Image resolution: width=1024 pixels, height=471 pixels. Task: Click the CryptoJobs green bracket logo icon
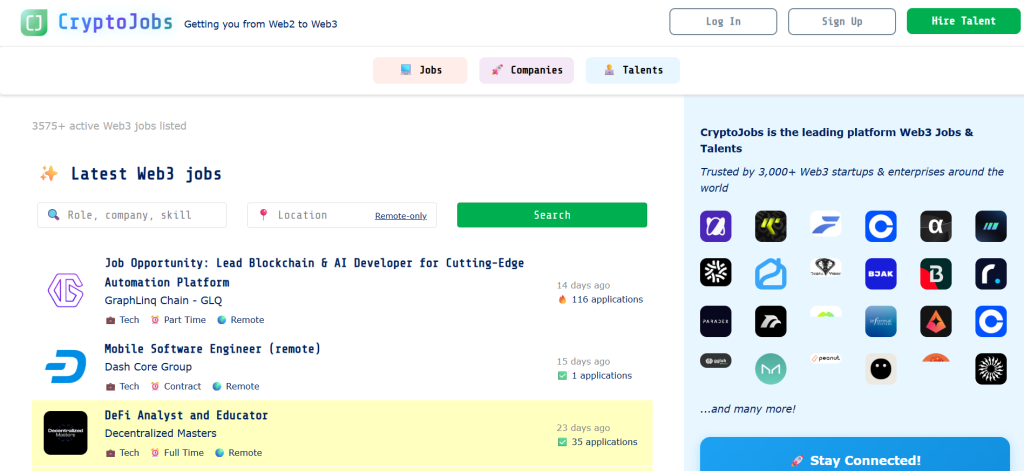pos(34,22)
